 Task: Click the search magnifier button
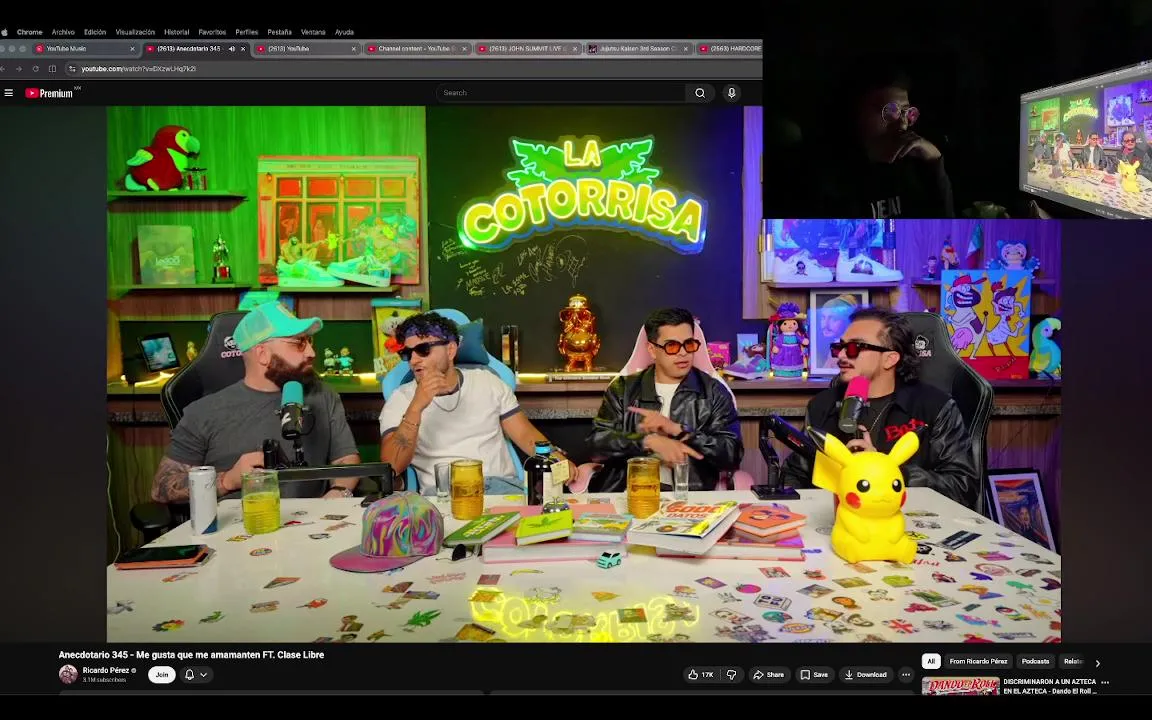700,93
